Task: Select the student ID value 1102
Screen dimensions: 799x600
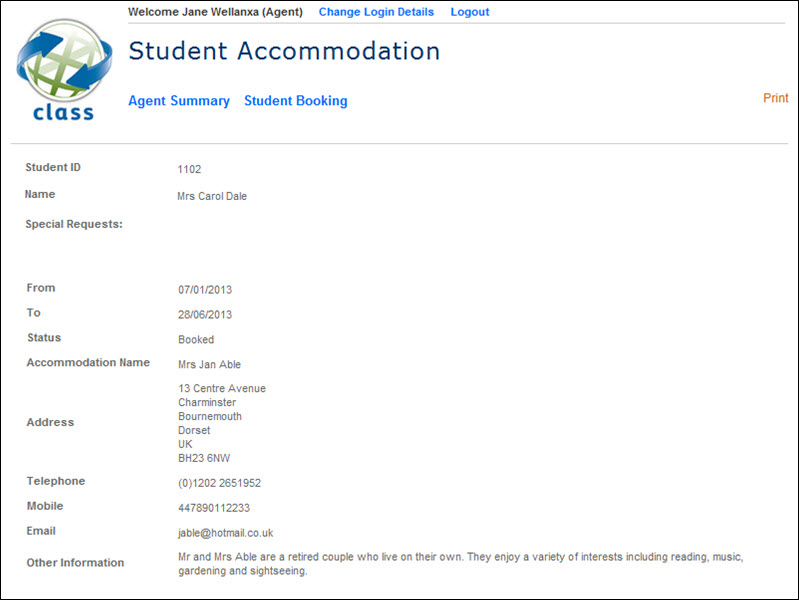Action: 189,169
